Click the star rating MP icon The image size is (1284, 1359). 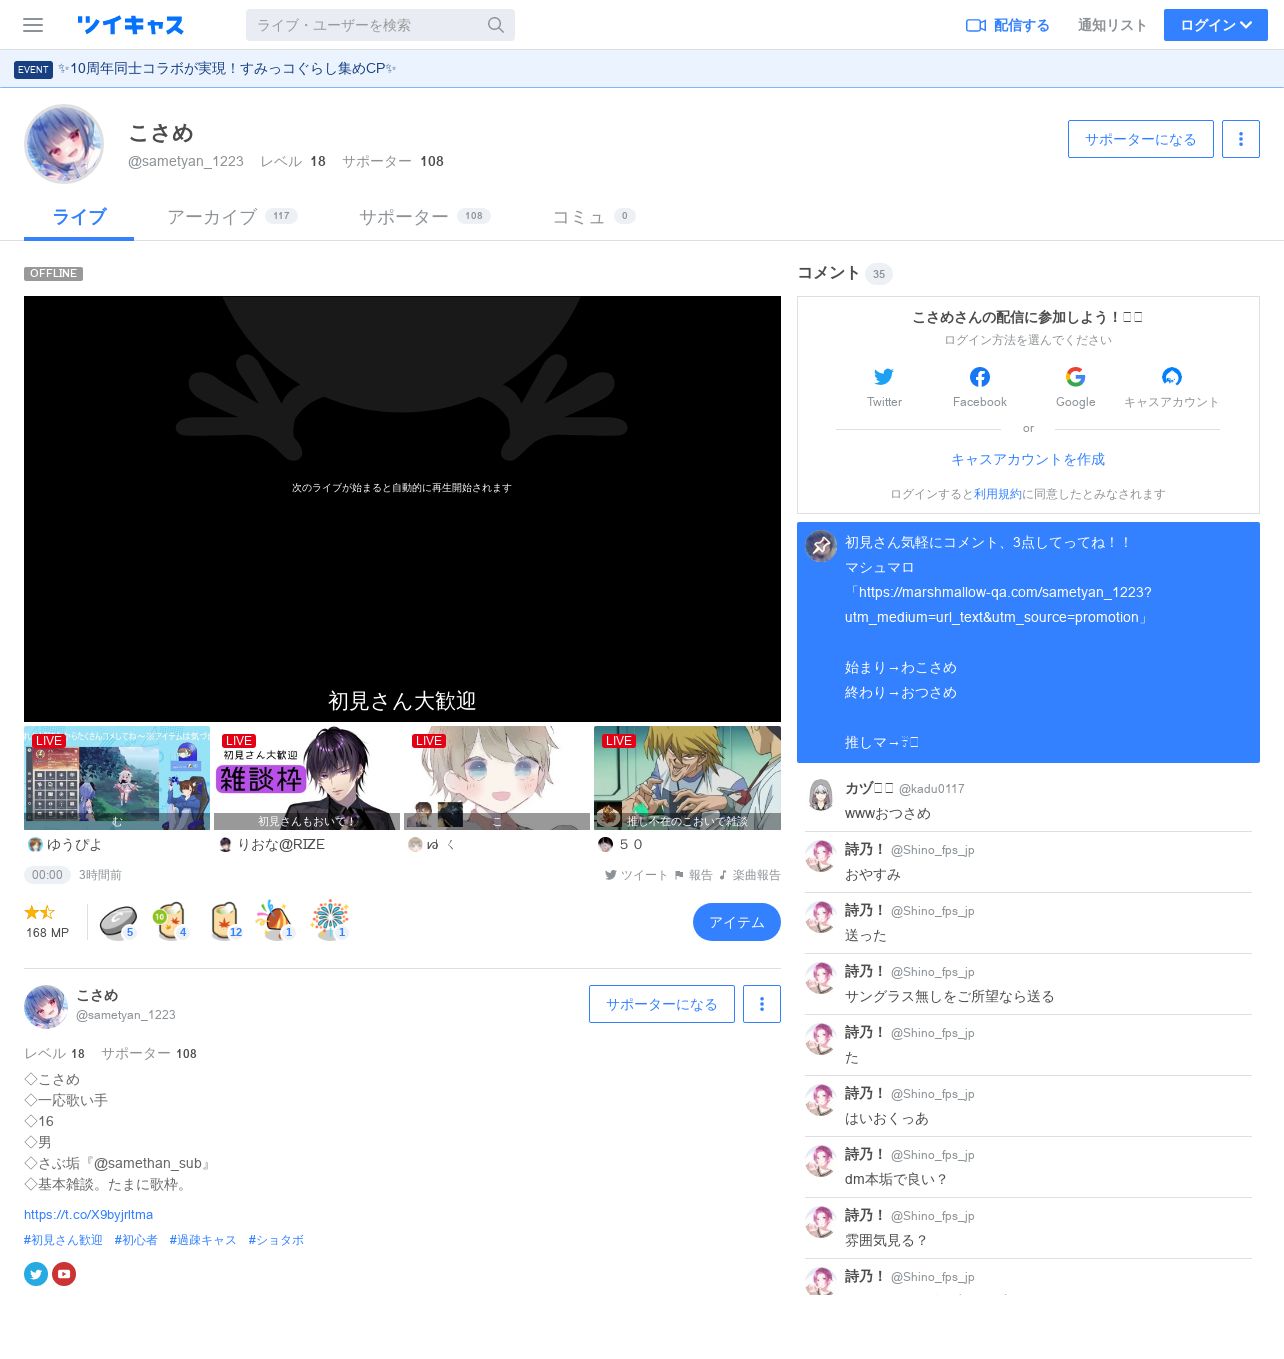click(x=40, y=912)
